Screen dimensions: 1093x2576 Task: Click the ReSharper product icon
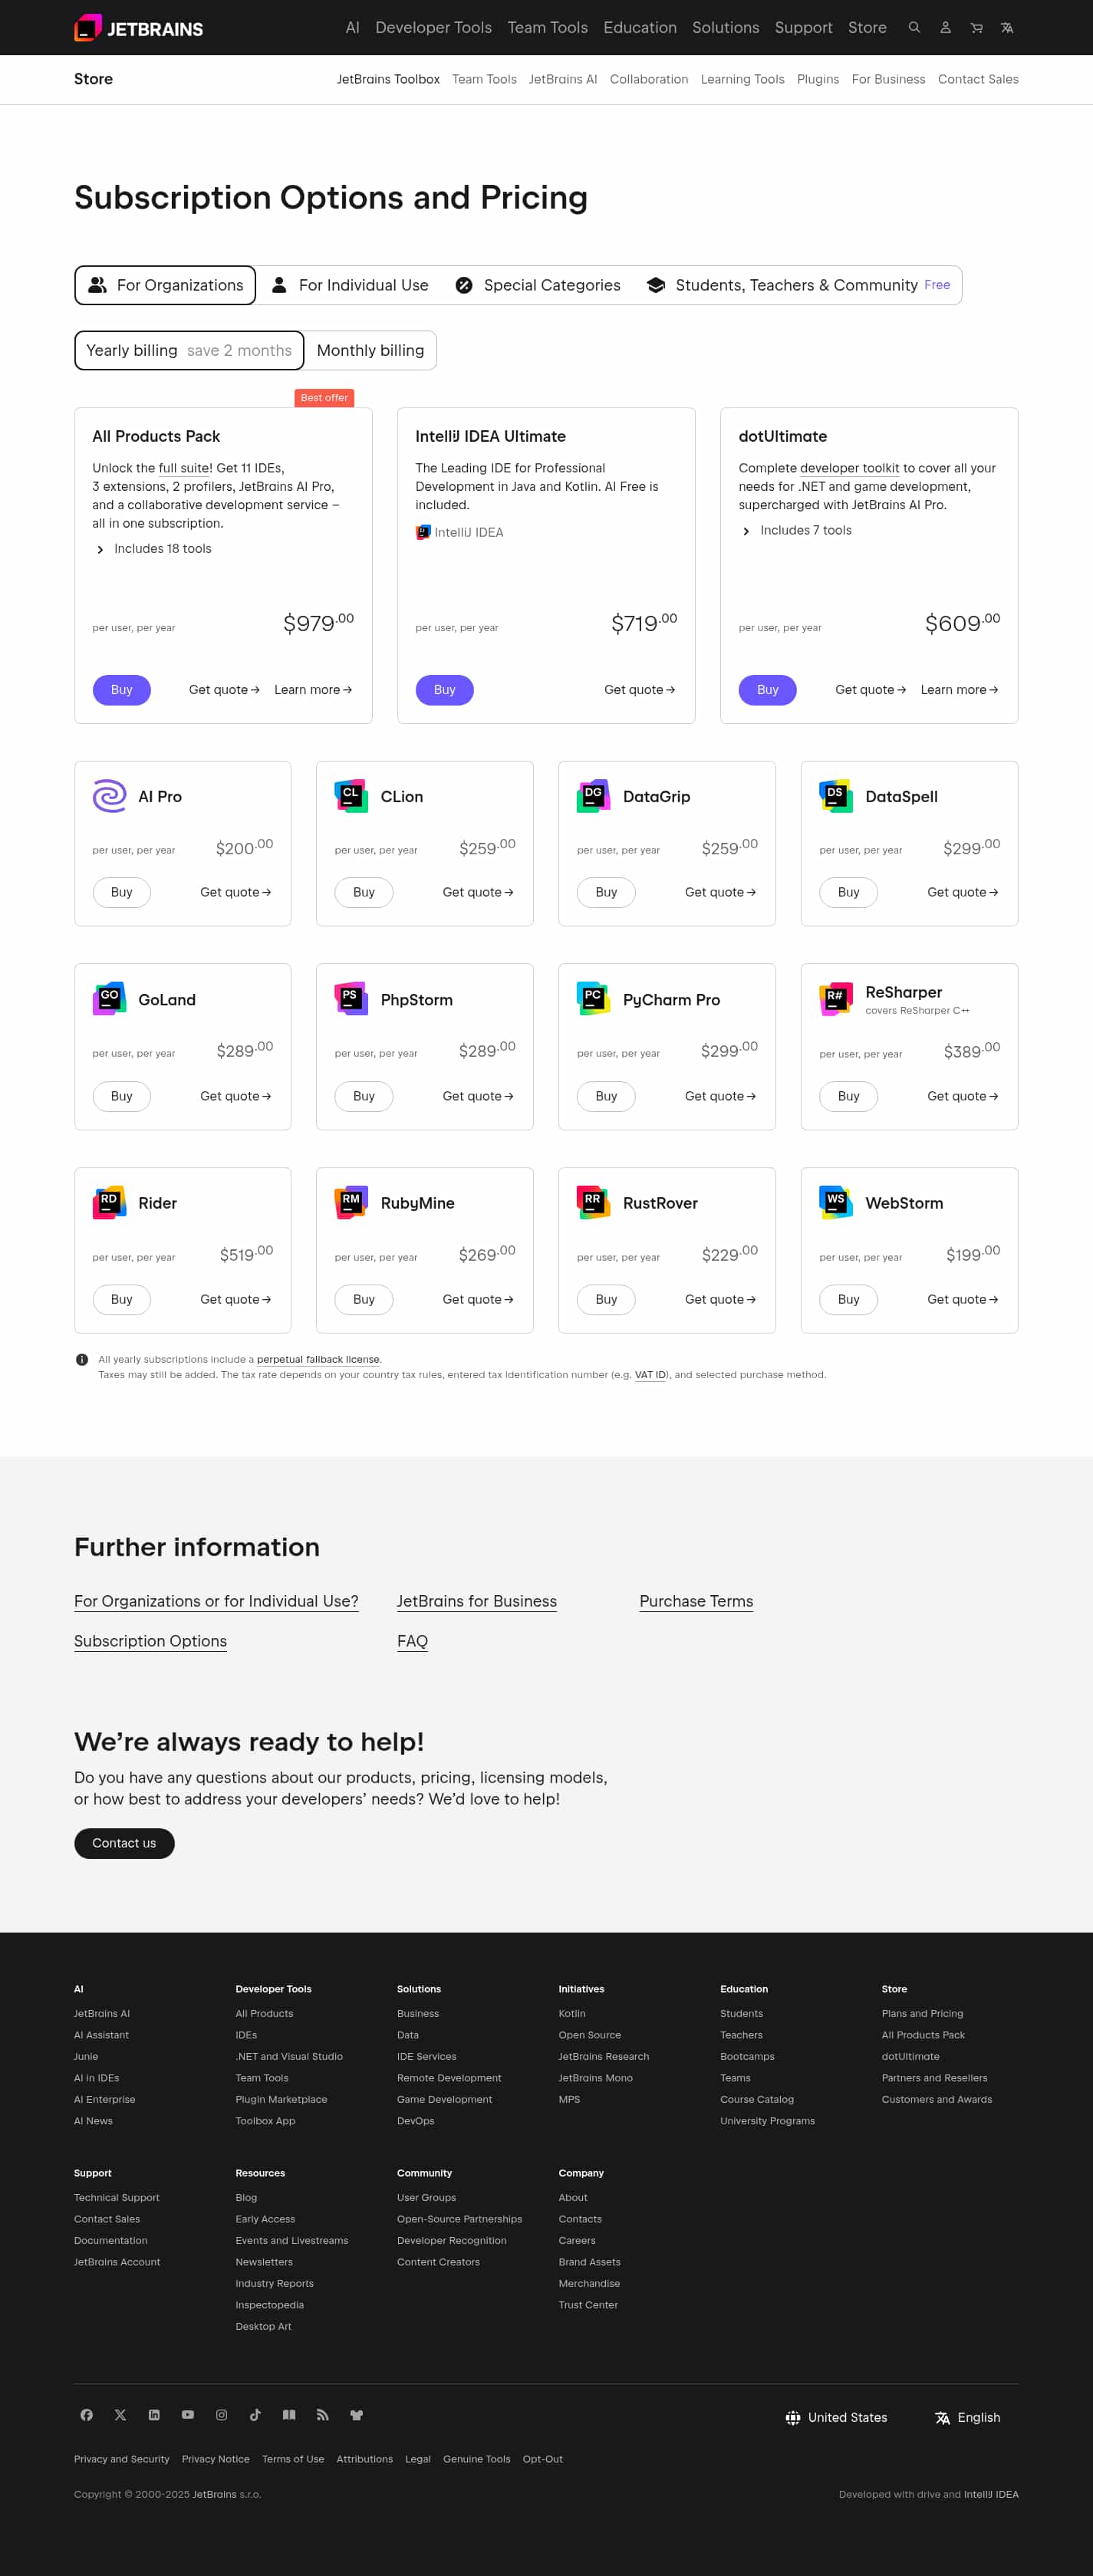click(836, 999)
